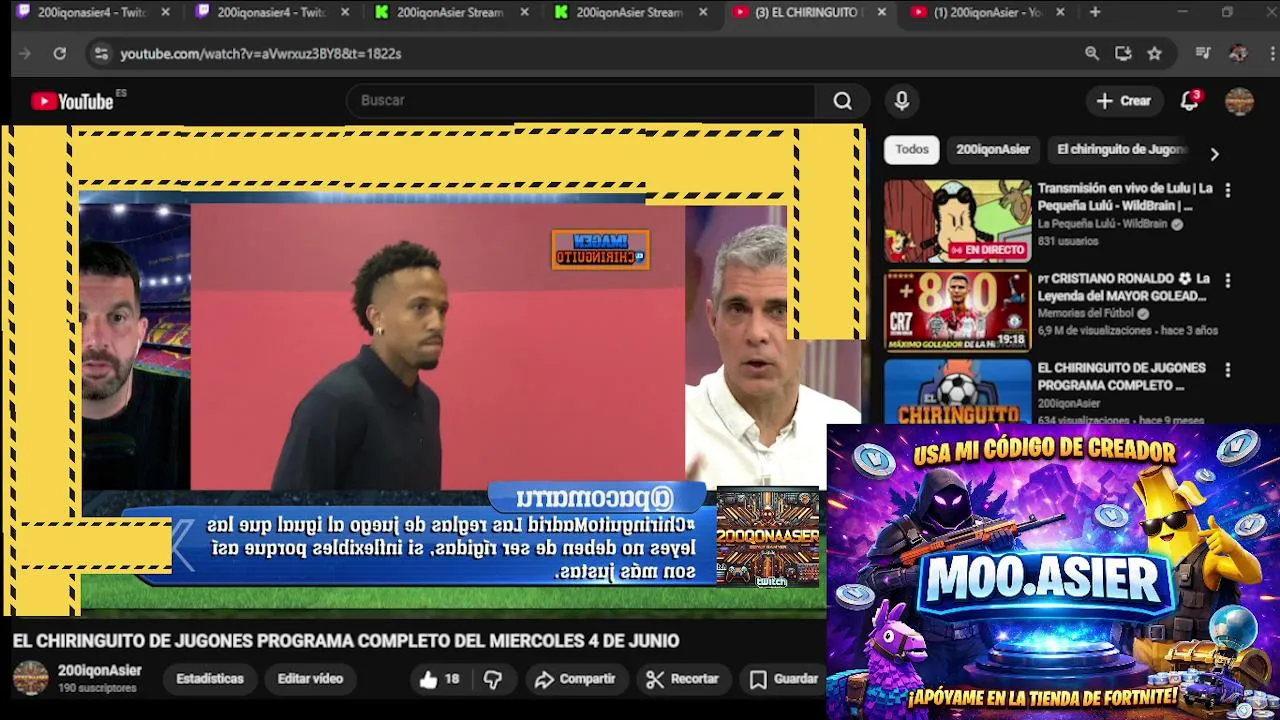1280x720 pixels.
Task: Open a new browser tab
Action: (1095, 13)
